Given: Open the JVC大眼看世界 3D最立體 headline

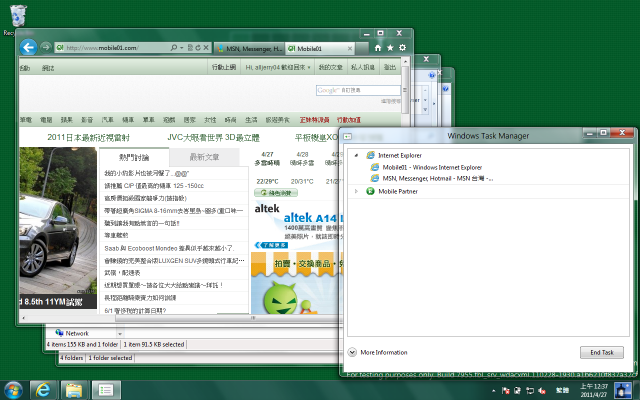Looking at the screenshot, I should tap(213, 138).
